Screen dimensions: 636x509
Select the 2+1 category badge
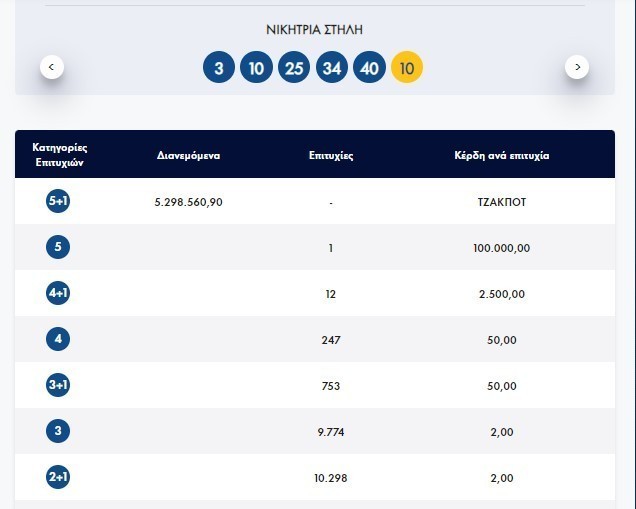pyautogui.click(x=59, y=478)
